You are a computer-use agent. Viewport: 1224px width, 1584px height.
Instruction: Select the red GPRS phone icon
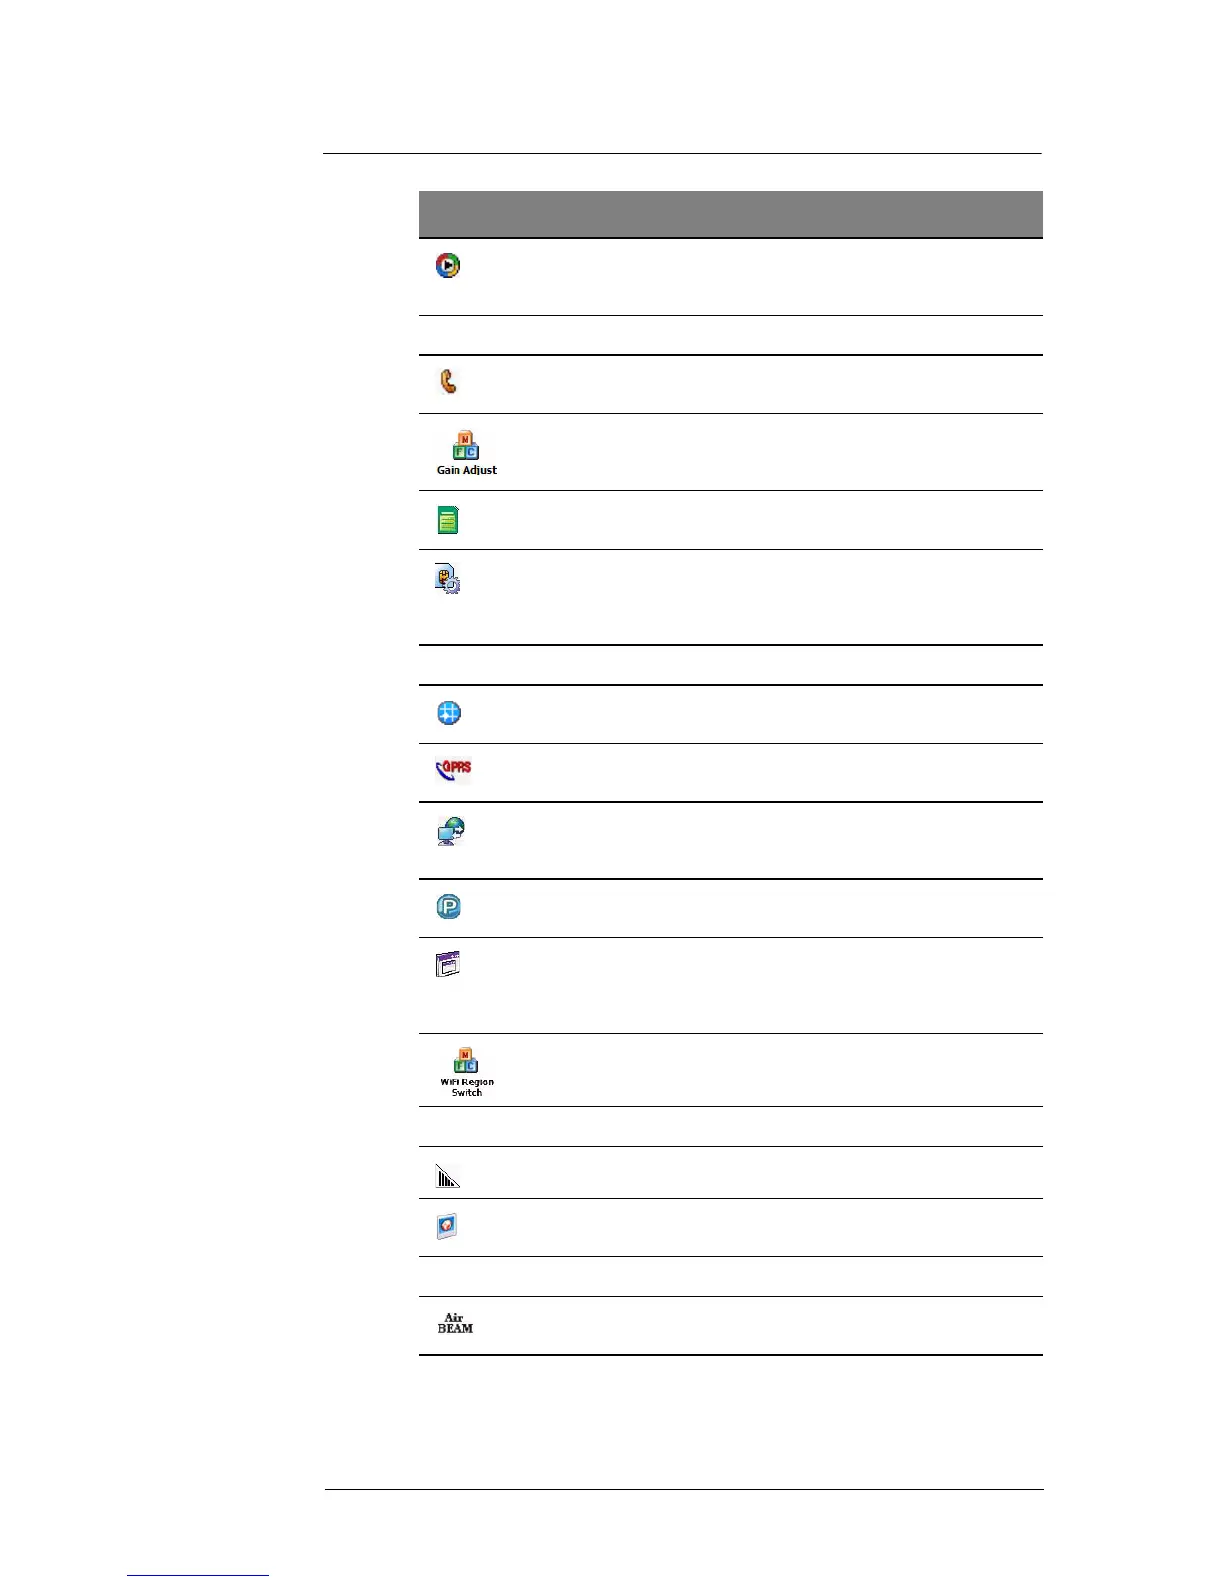coord(453,771)
